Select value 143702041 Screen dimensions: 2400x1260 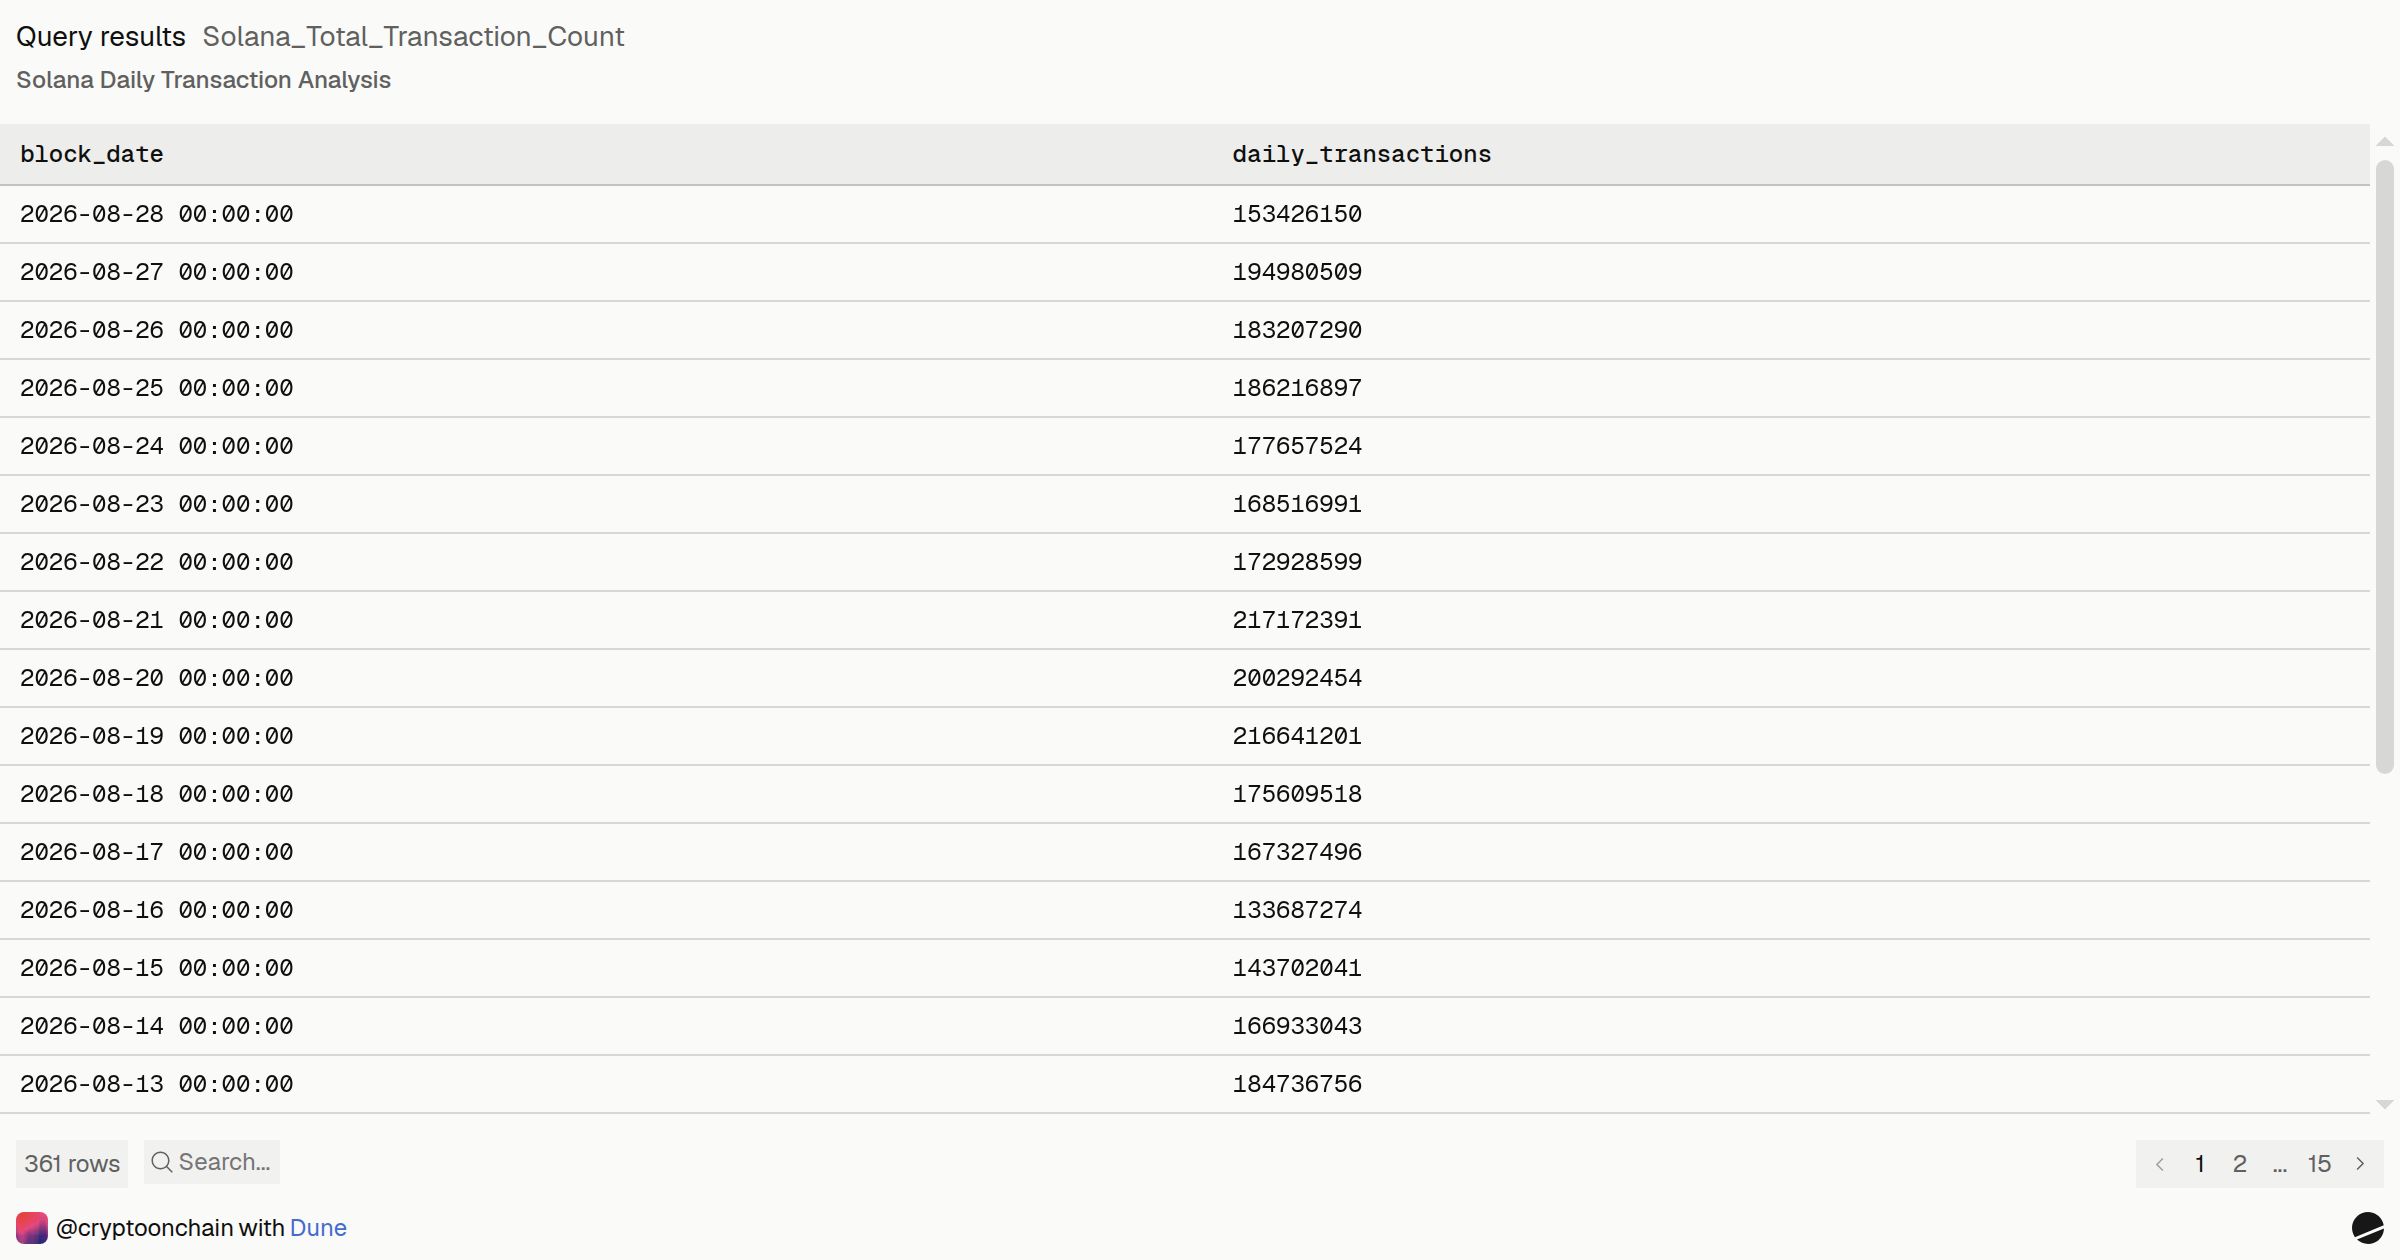1297,968
